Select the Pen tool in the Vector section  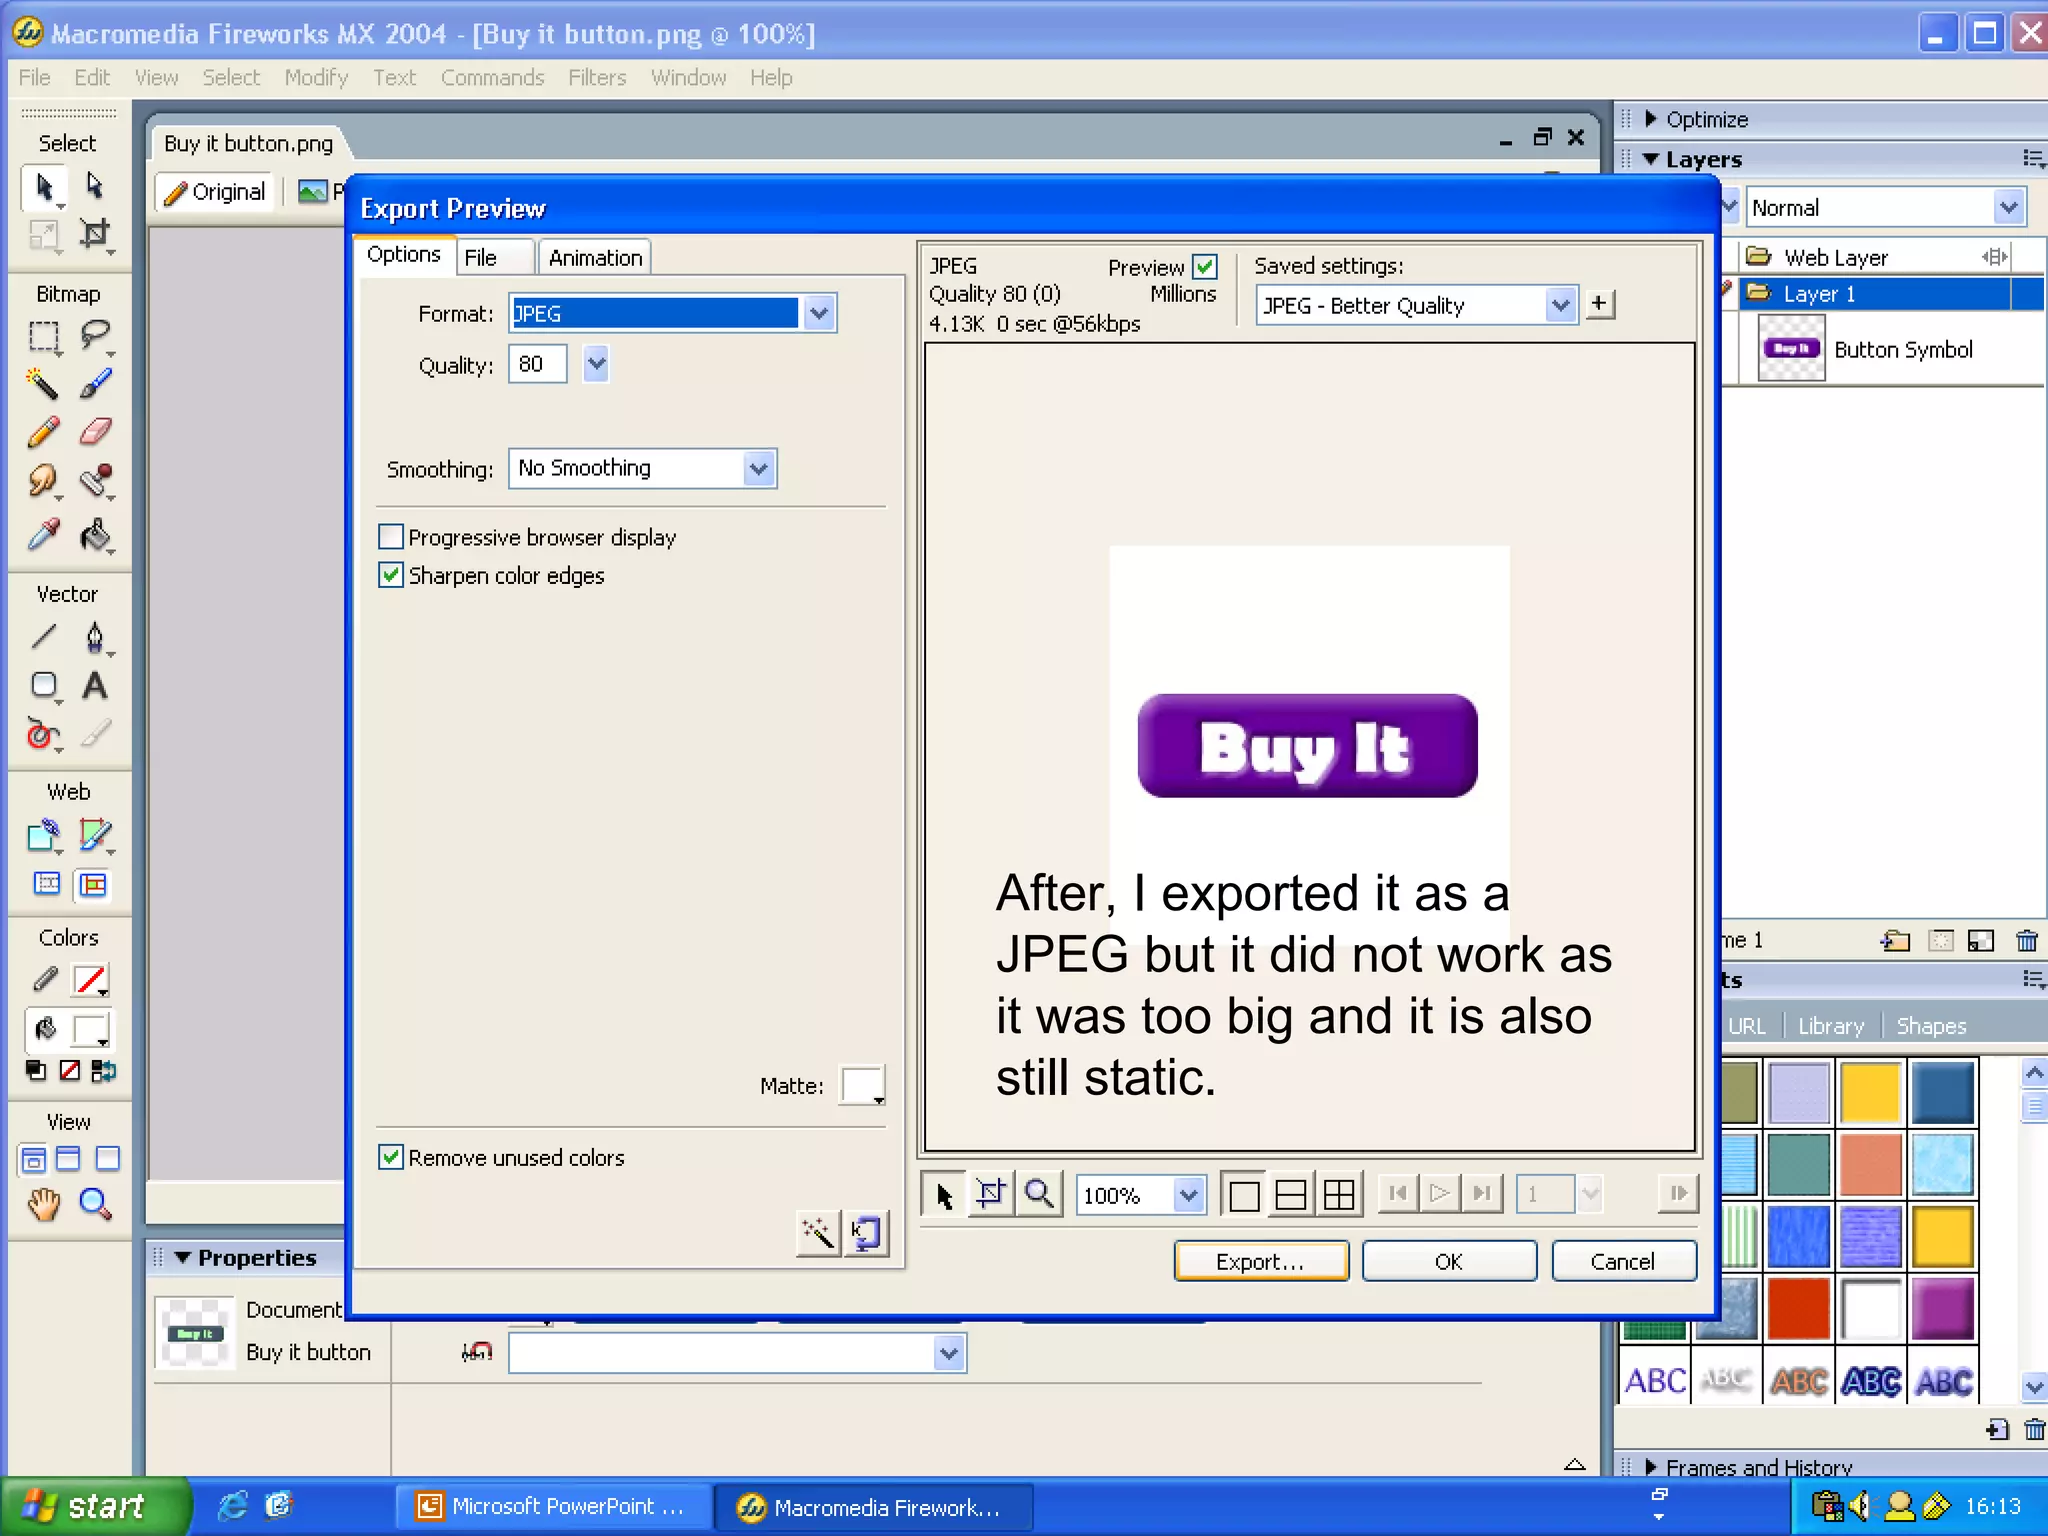[94, 637]
